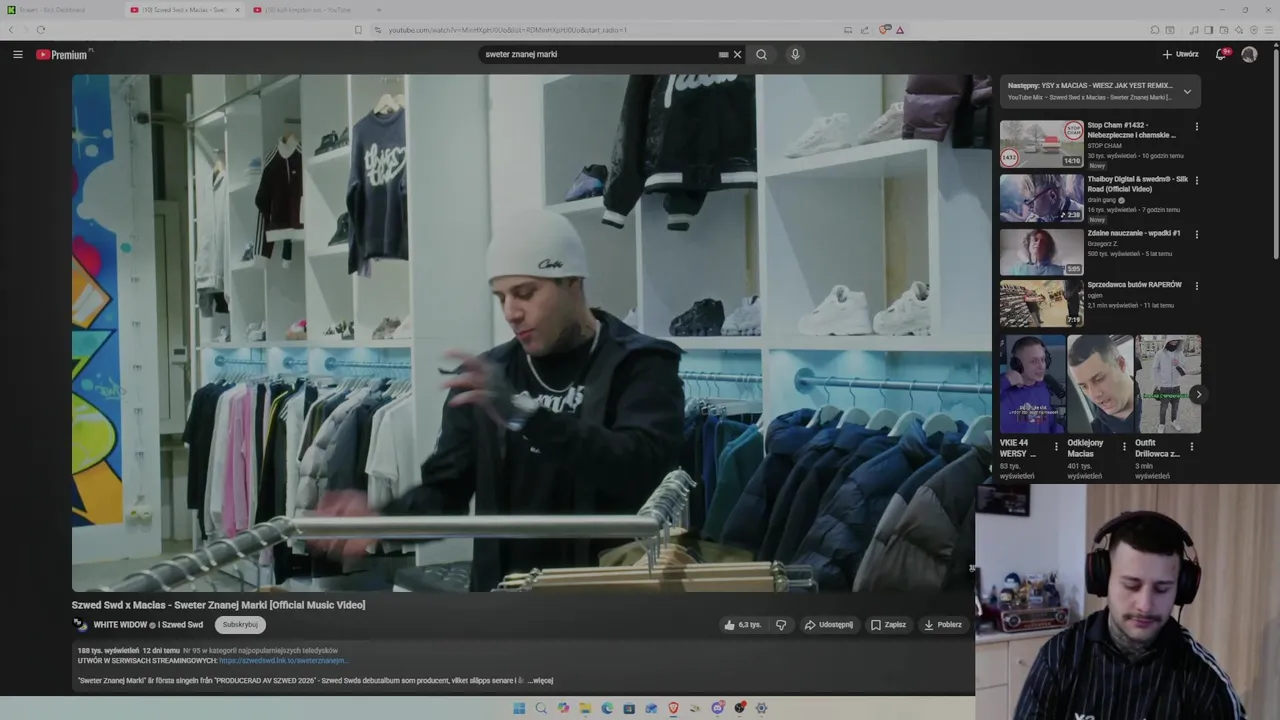Open the Outfit Drillowca short

point(1168,384)
